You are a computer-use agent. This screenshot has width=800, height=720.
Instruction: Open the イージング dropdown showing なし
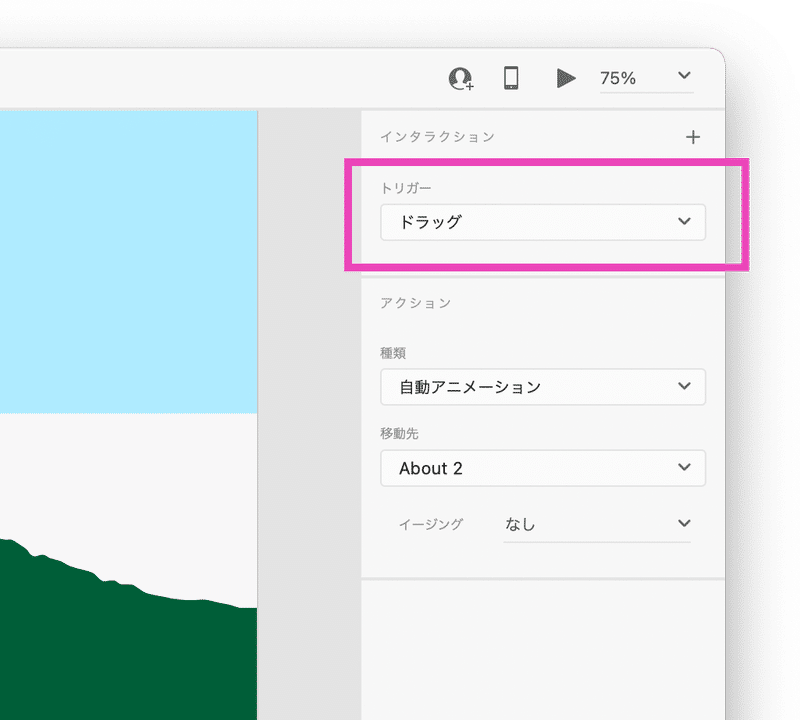[597, 524]
